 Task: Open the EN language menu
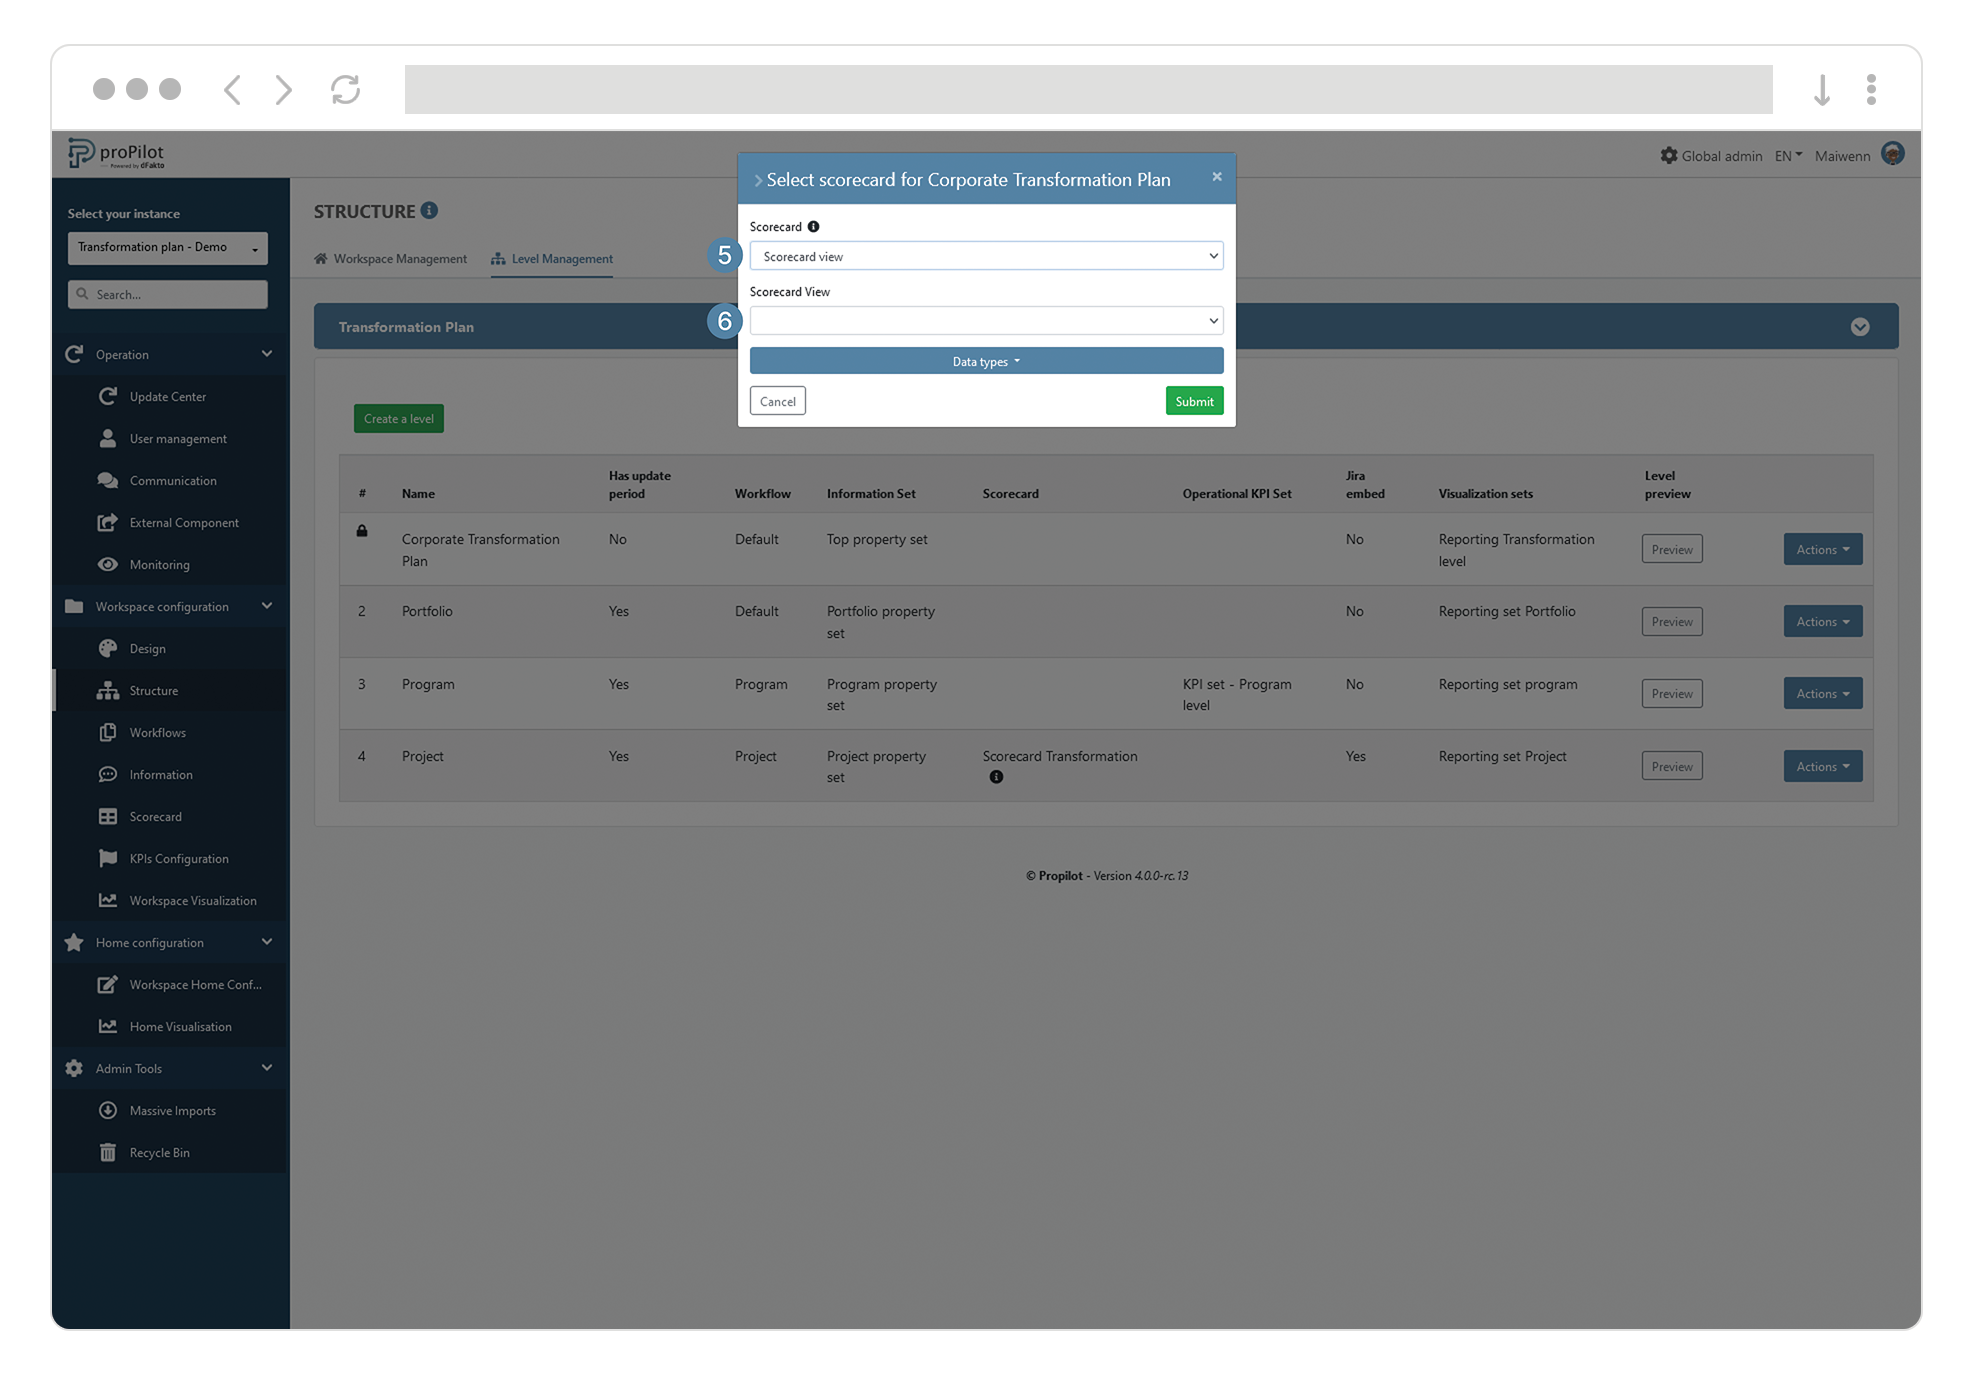tap(1787, 155)
